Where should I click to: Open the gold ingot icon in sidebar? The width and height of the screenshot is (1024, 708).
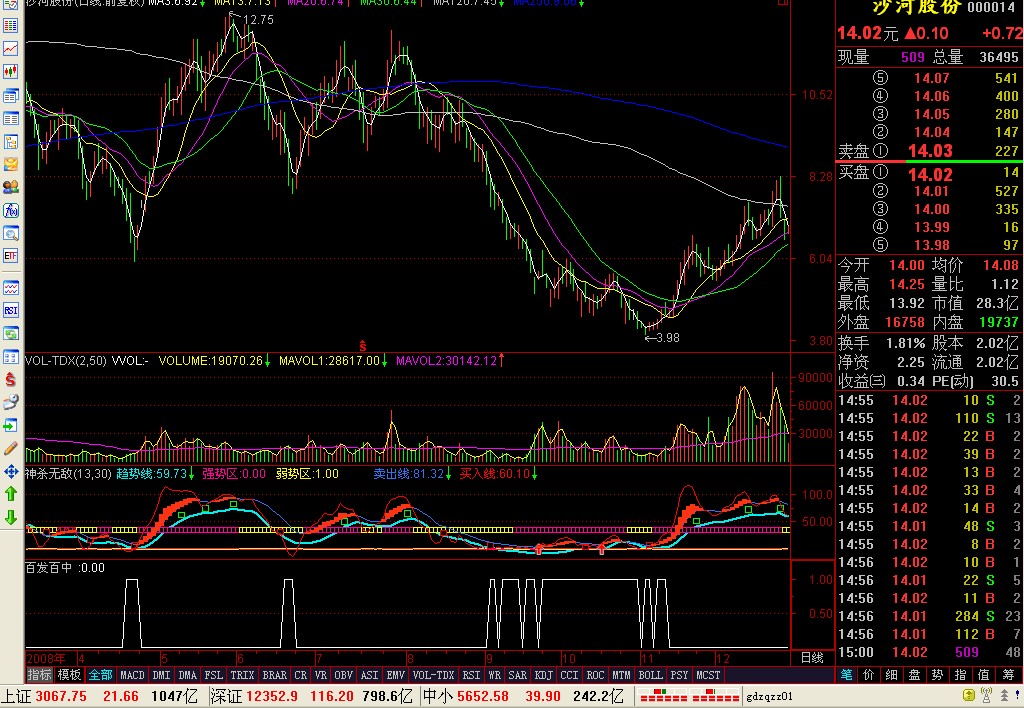click(x=10, y=165)
